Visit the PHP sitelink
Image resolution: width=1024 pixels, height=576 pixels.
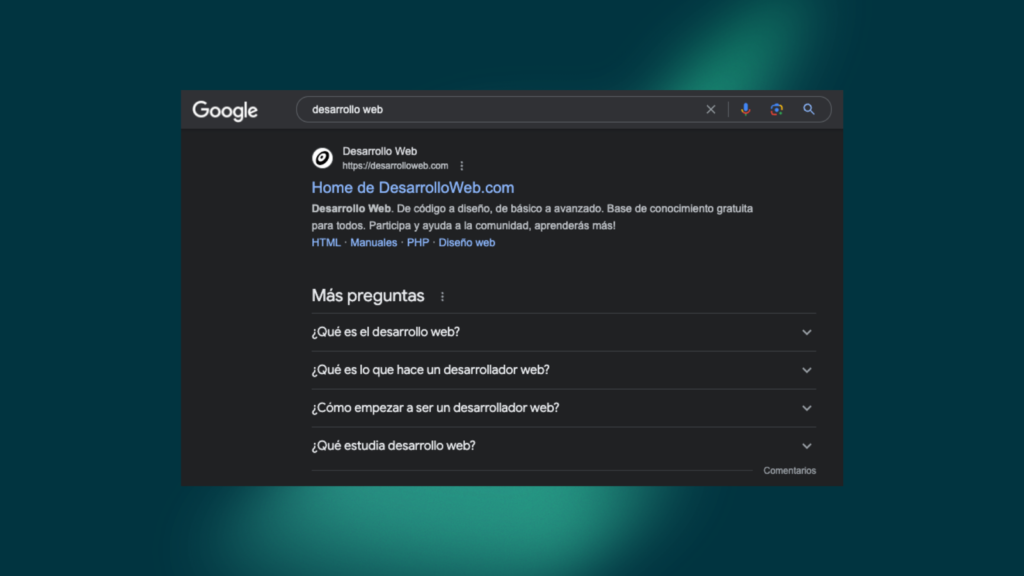417,242
